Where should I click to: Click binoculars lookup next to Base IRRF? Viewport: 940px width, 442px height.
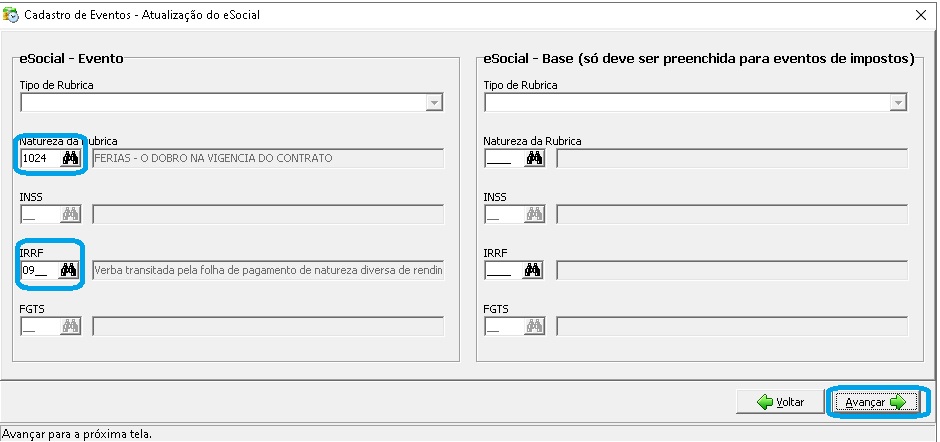pyautogui.click(x=534, y=270)
